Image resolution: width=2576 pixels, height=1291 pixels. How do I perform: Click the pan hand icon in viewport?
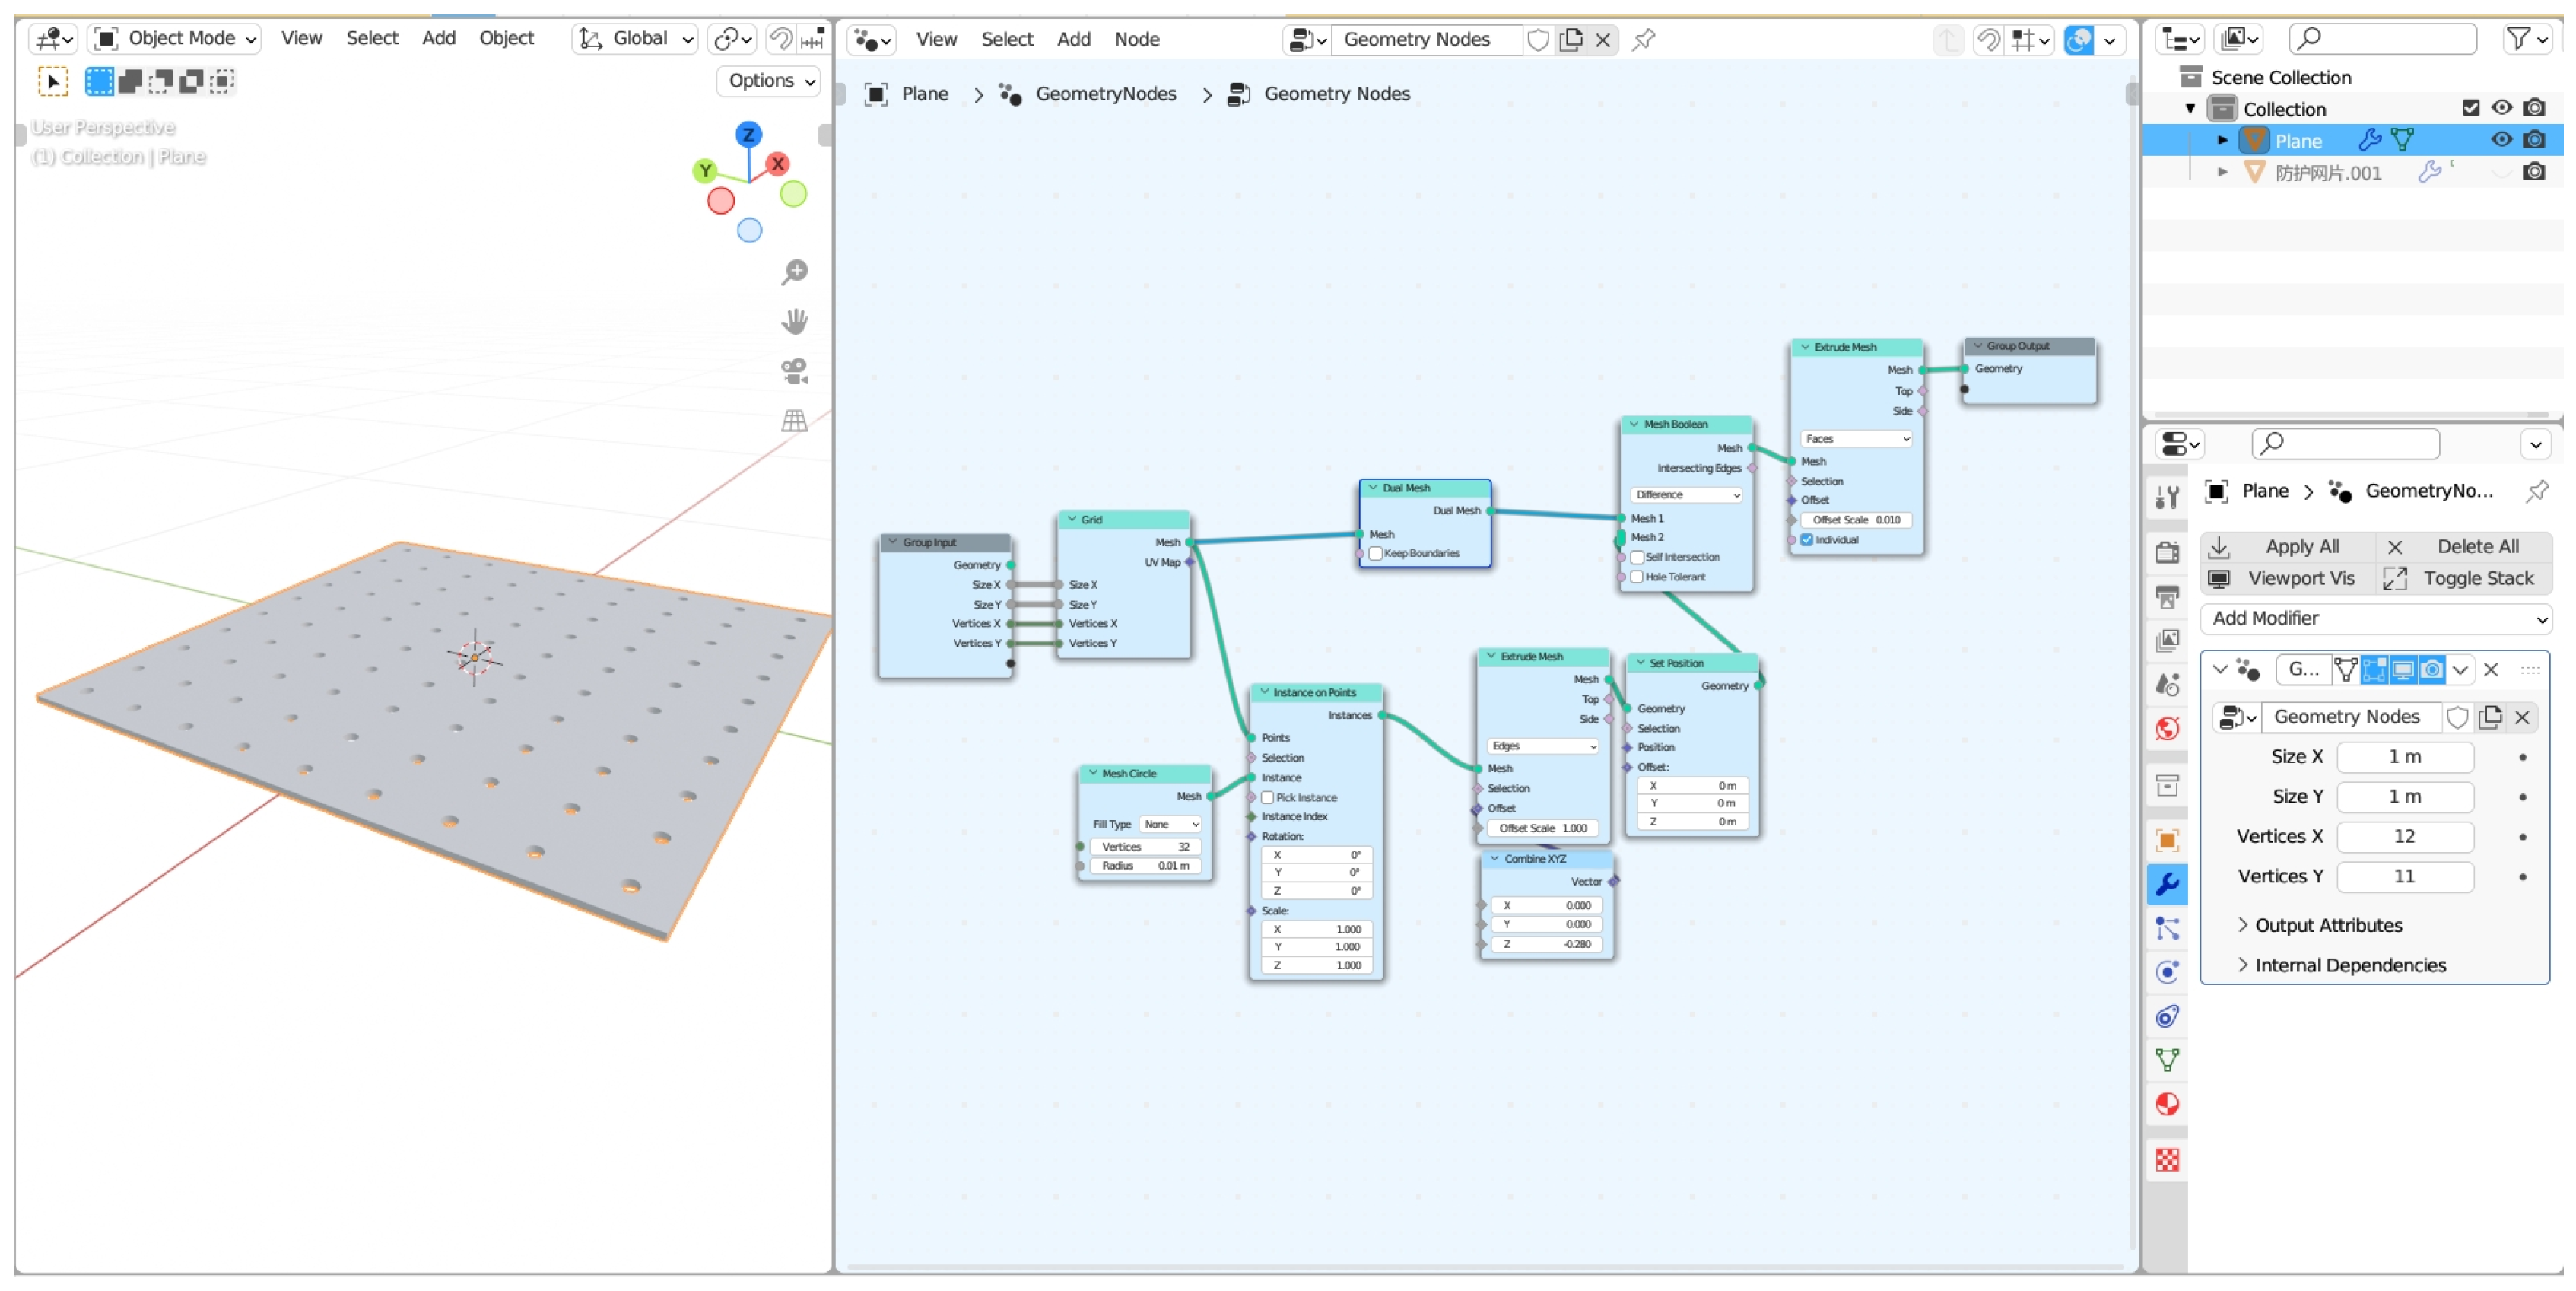click(x=795, y=321)
